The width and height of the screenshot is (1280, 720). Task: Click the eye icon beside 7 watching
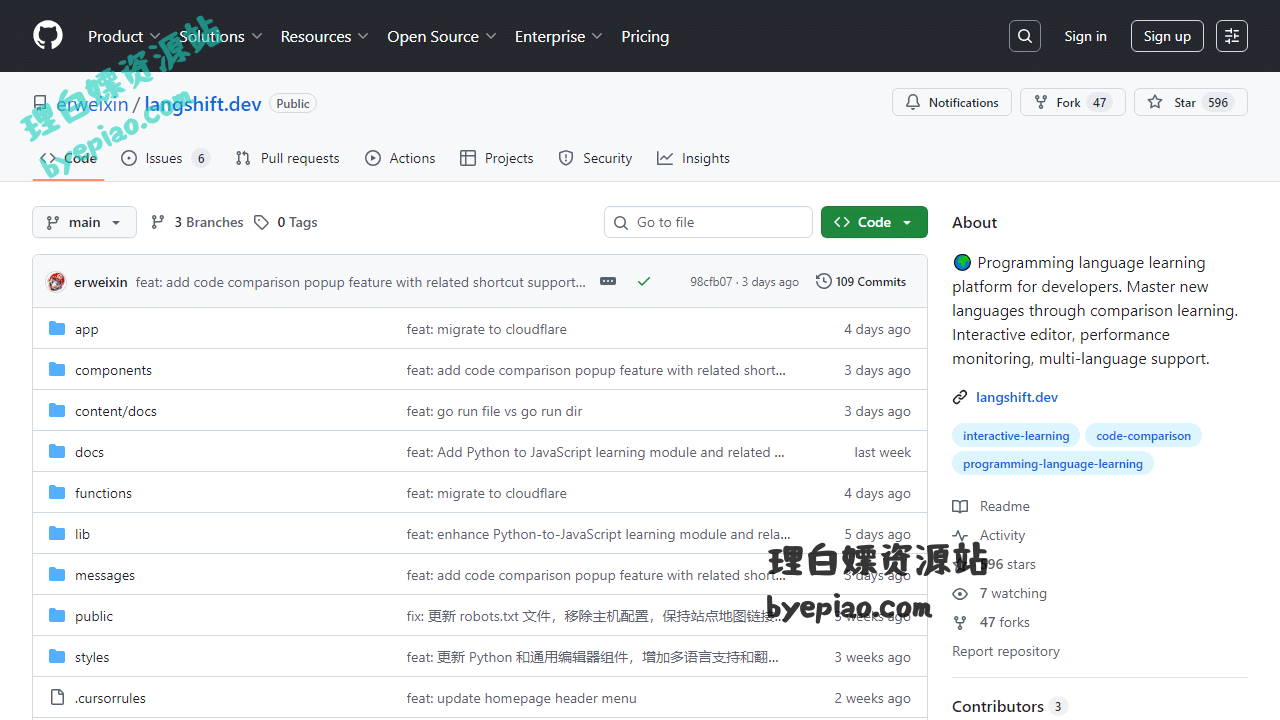[960, 593]
